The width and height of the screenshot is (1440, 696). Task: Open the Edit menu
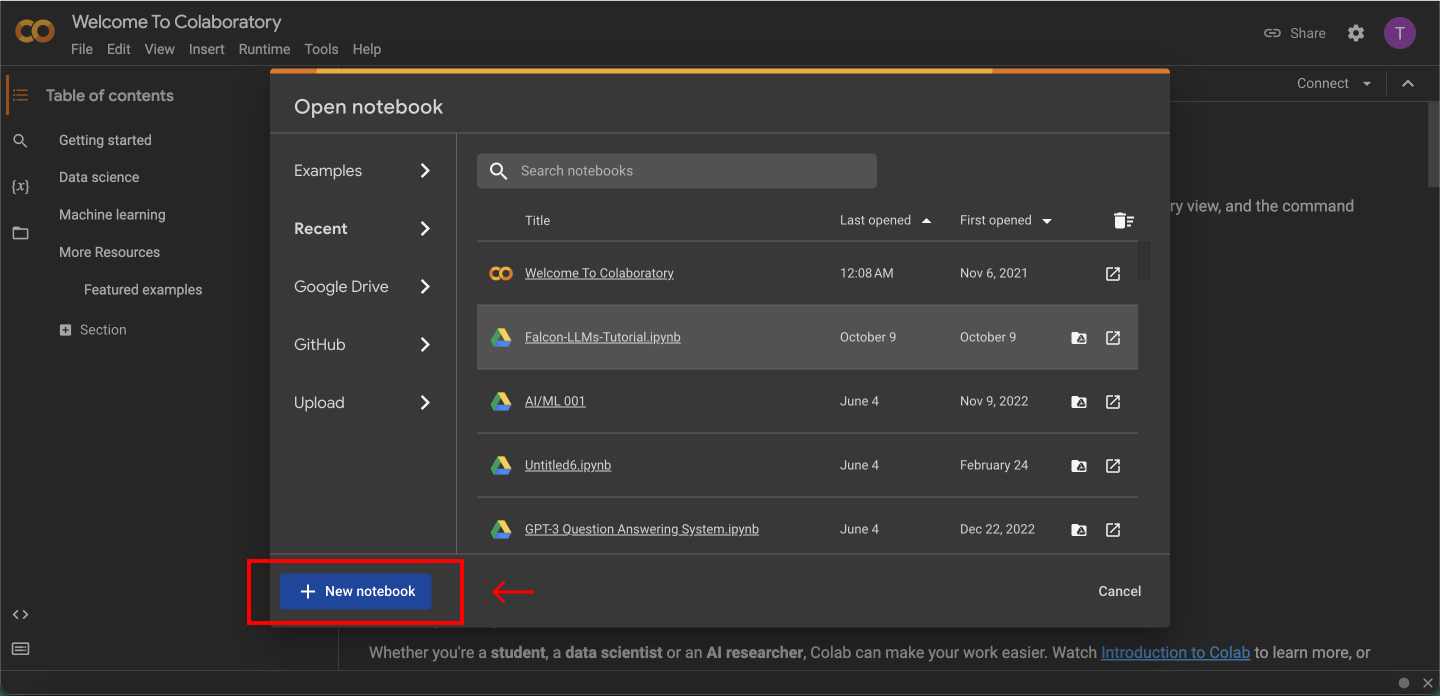click(x=119, y=49)
